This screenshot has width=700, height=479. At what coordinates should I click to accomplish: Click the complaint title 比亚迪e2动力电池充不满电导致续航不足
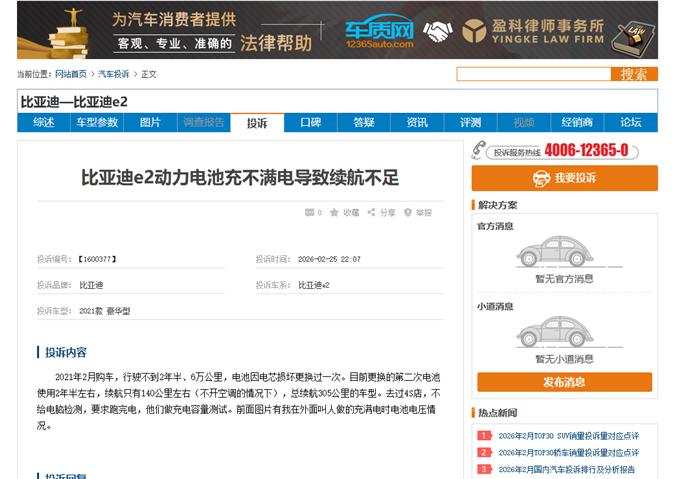click(x=240, y=178)
